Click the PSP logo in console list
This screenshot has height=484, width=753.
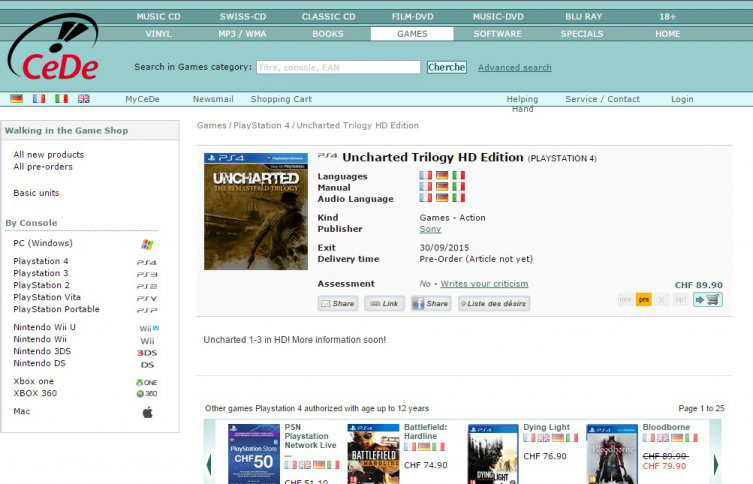(x=146, y=310)
